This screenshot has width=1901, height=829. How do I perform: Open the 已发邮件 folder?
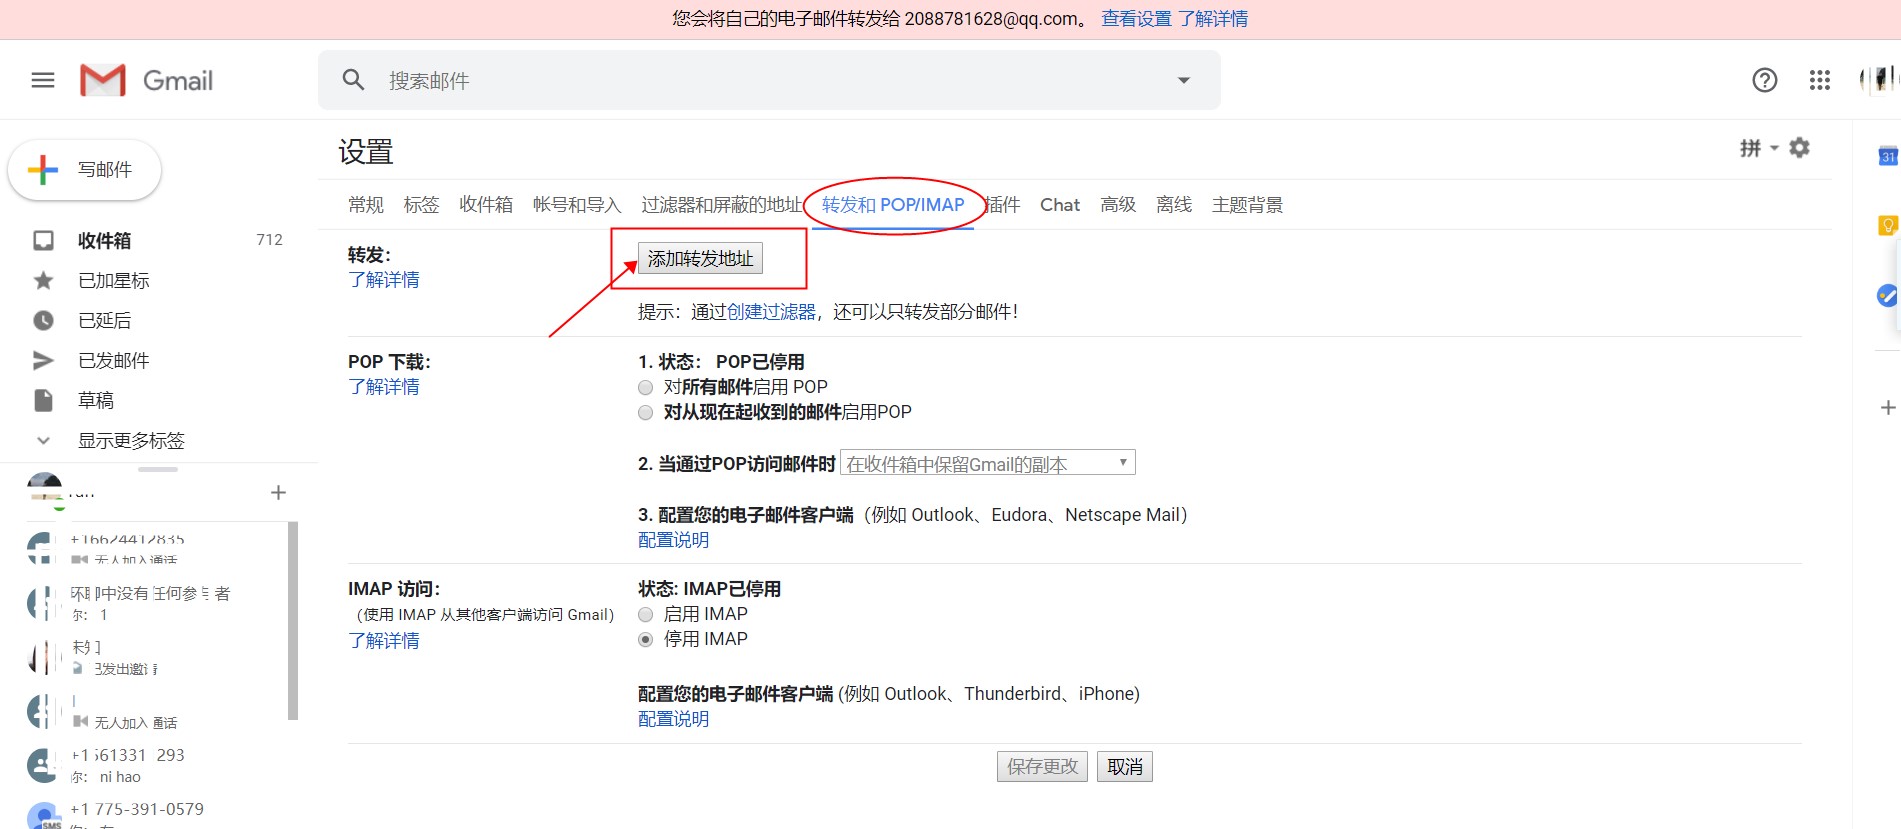(x=114, y=361)
